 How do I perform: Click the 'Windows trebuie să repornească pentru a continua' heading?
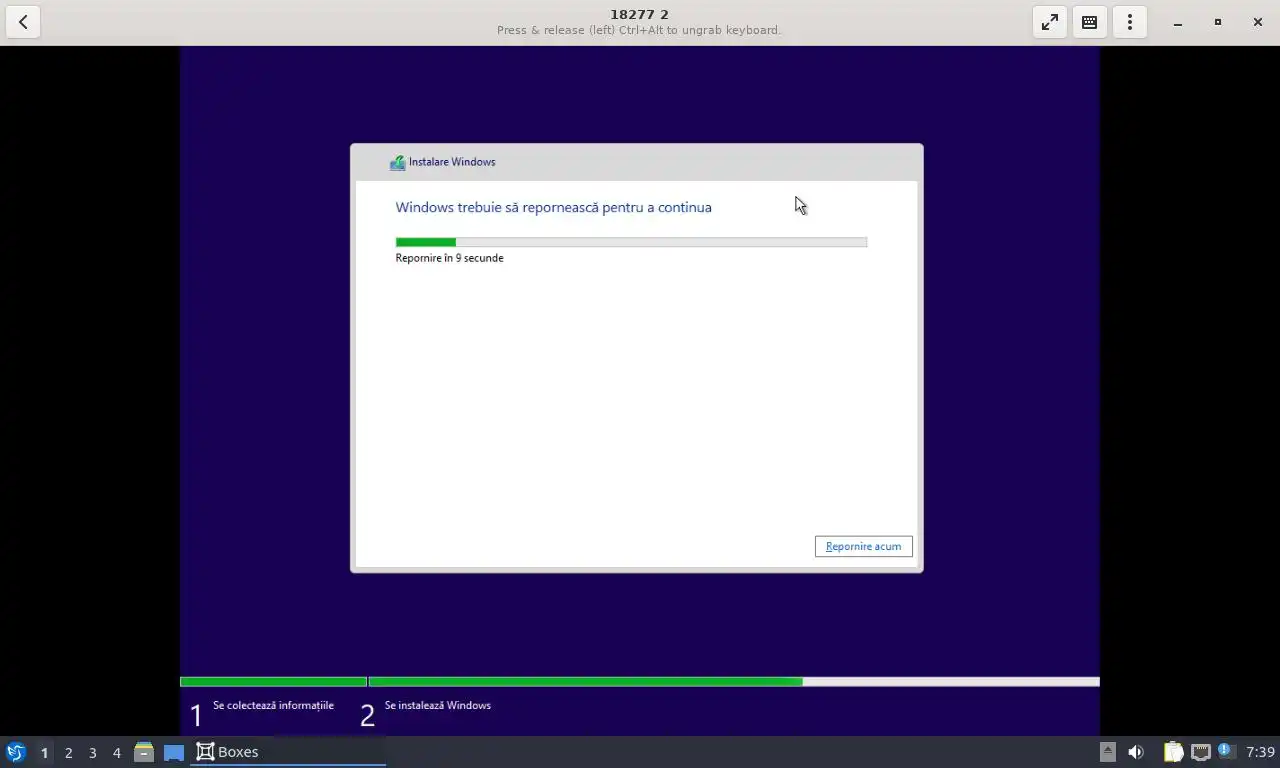pyautogui.click(x=553, y=207)
